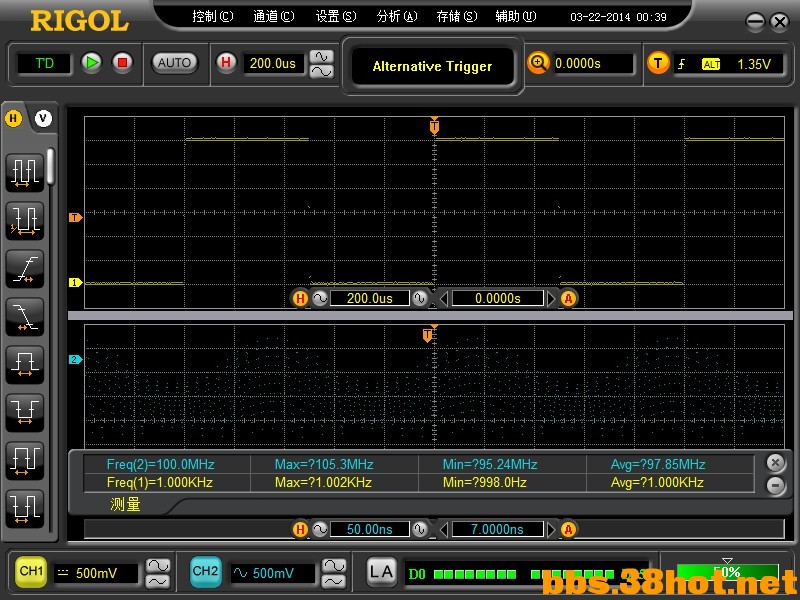The height and width of the screenshot is (600, 800).
Task: Click the Freq(2)=100.0MHz measurement
Action: click(160, 464)
